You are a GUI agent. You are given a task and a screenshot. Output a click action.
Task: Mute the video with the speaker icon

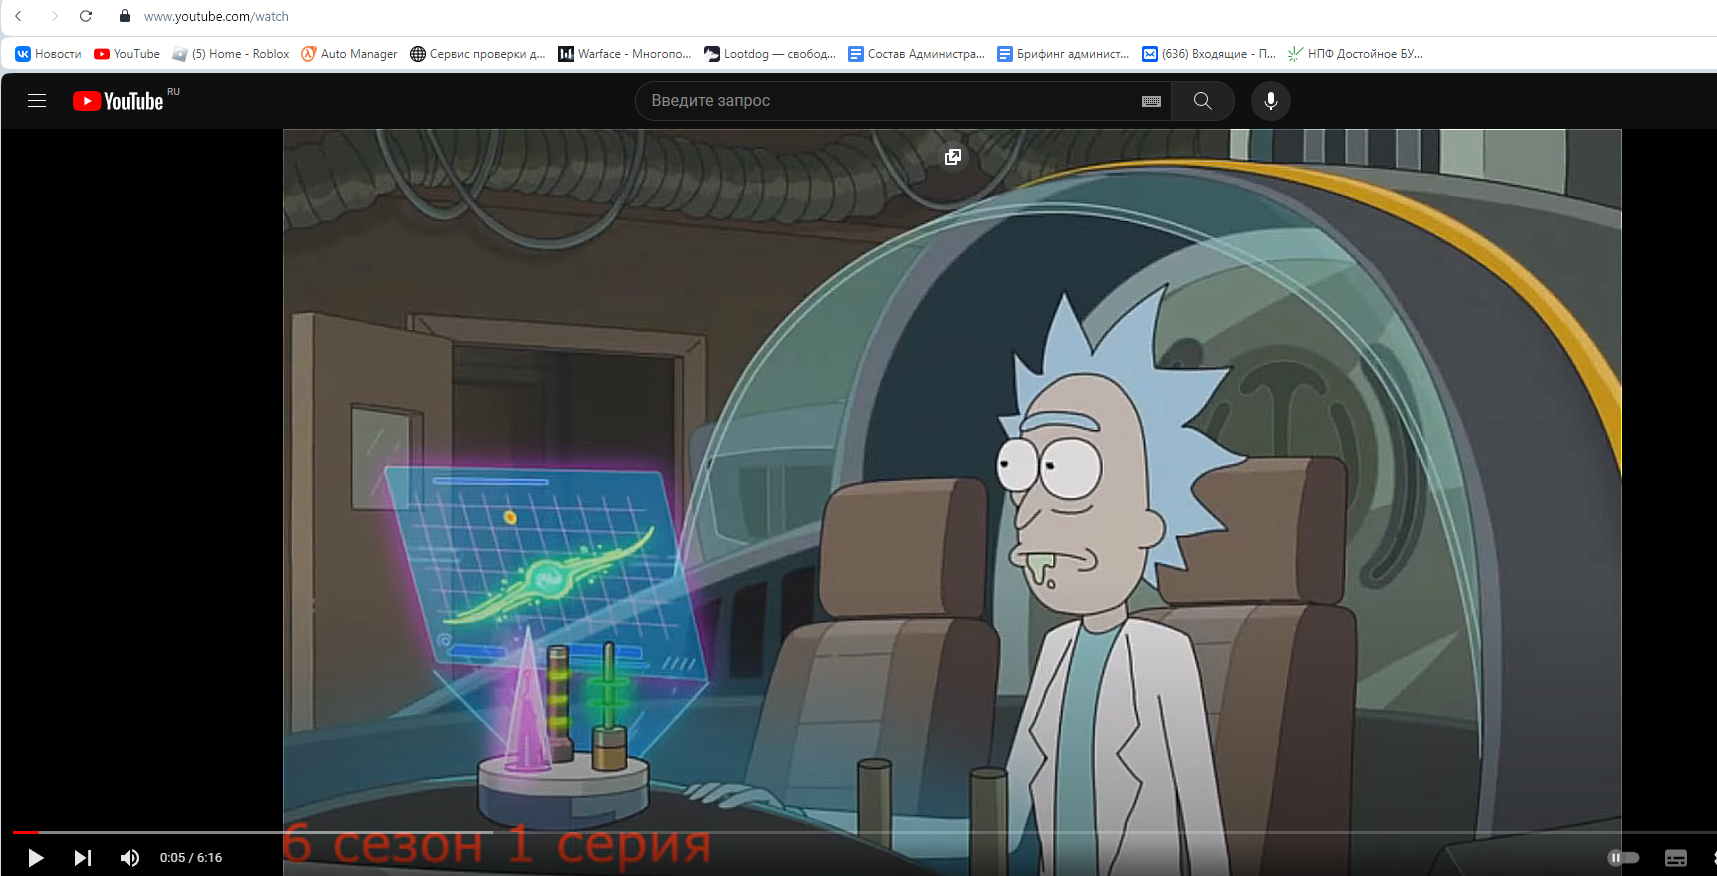(x=130, y=858)
